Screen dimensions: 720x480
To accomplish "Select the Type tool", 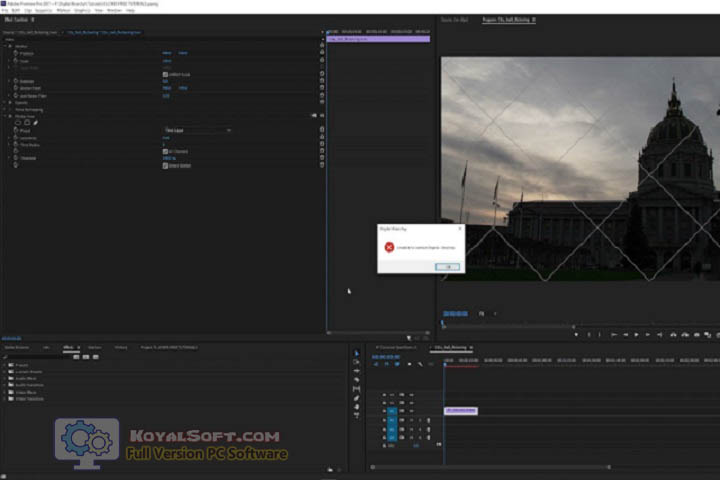I will pos(356,415).
